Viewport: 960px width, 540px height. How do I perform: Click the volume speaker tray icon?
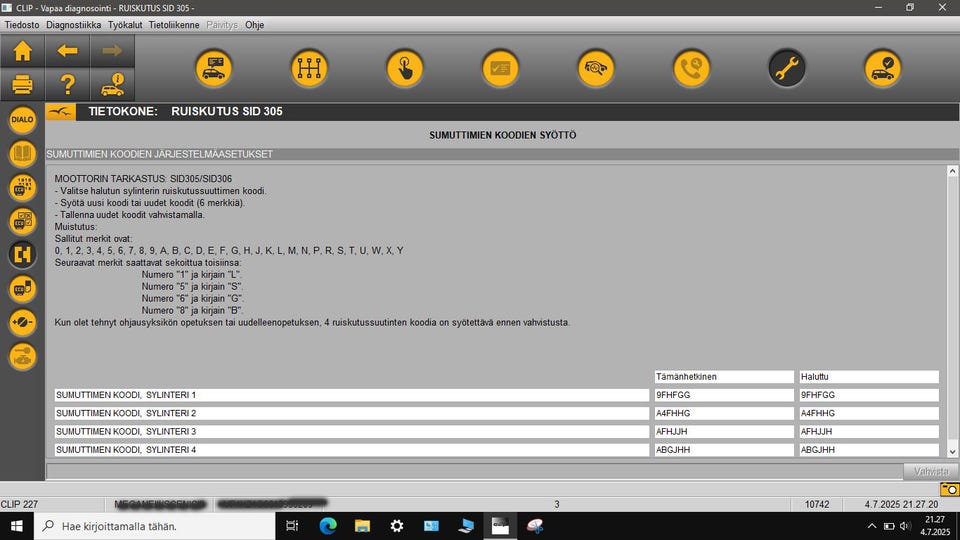(x=906, y=527)
